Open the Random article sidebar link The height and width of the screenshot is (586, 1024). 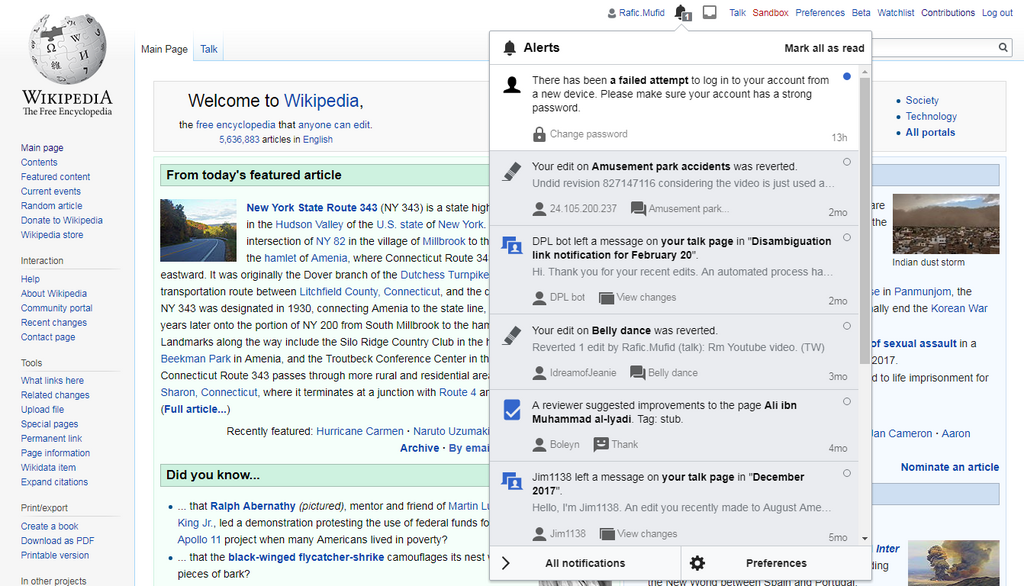tap(52, 206)
